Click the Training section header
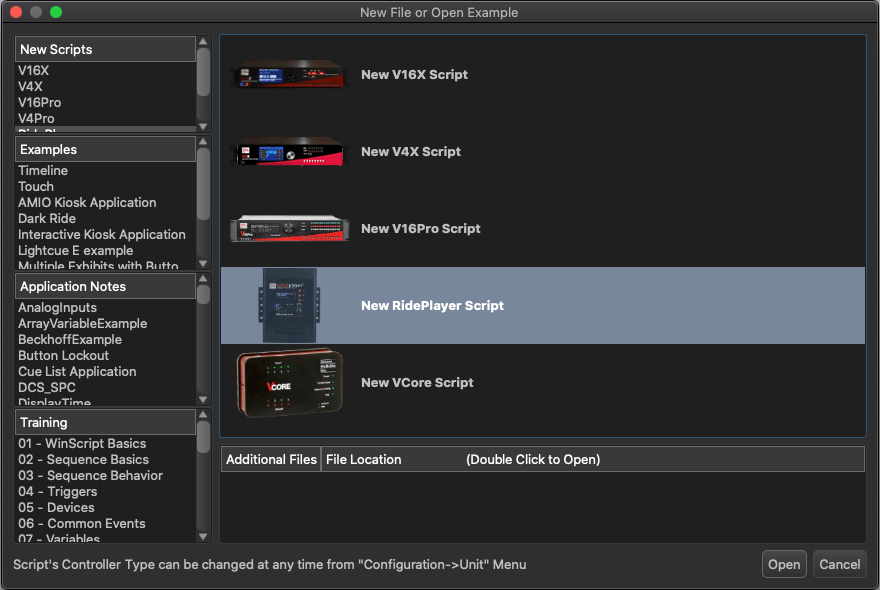The image size is (880, 590). coord(106,422)
